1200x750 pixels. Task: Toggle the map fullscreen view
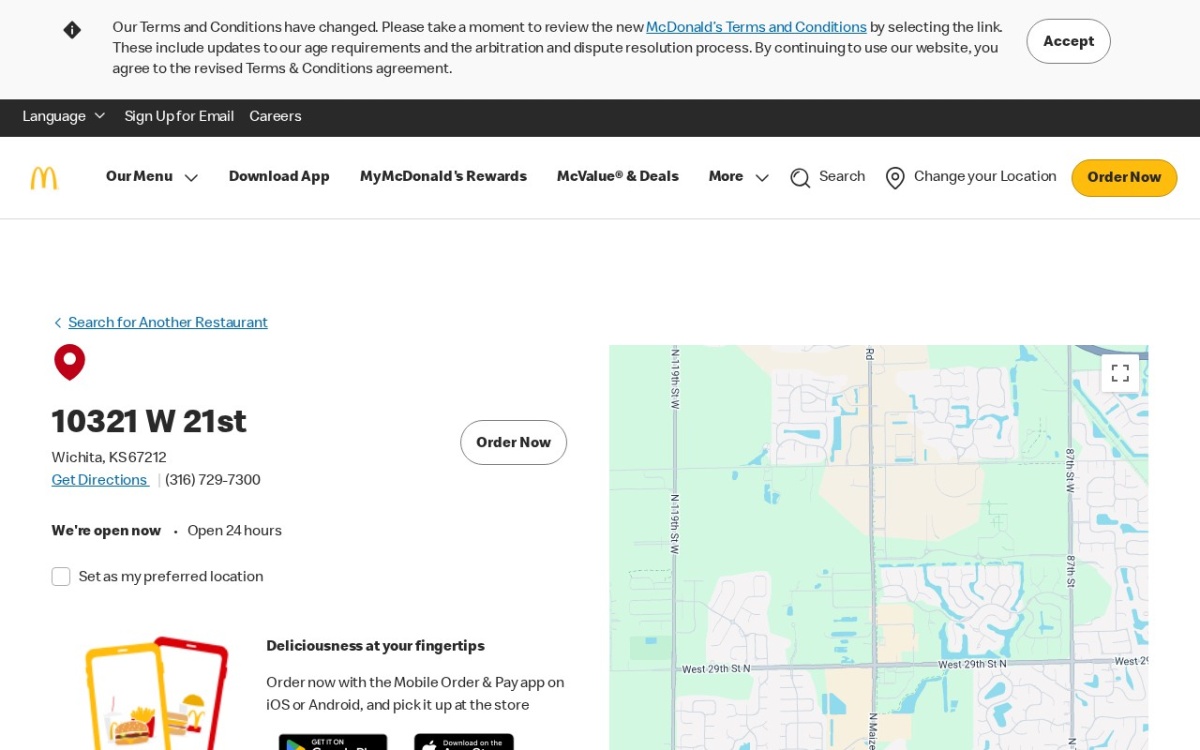(x=1120, y=373)
